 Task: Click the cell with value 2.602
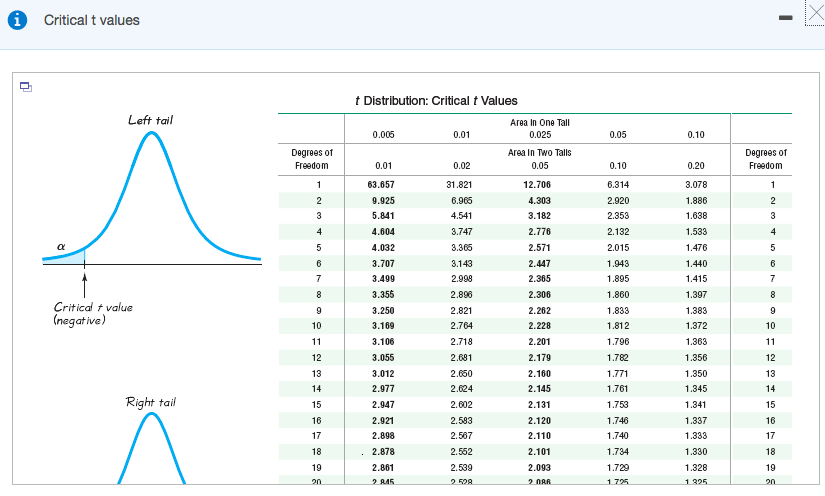(461, 403)
